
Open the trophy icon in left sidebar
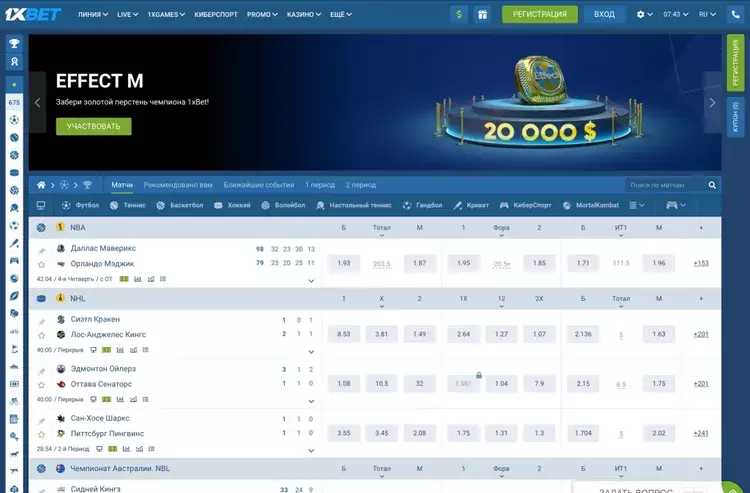click(14, 44)
